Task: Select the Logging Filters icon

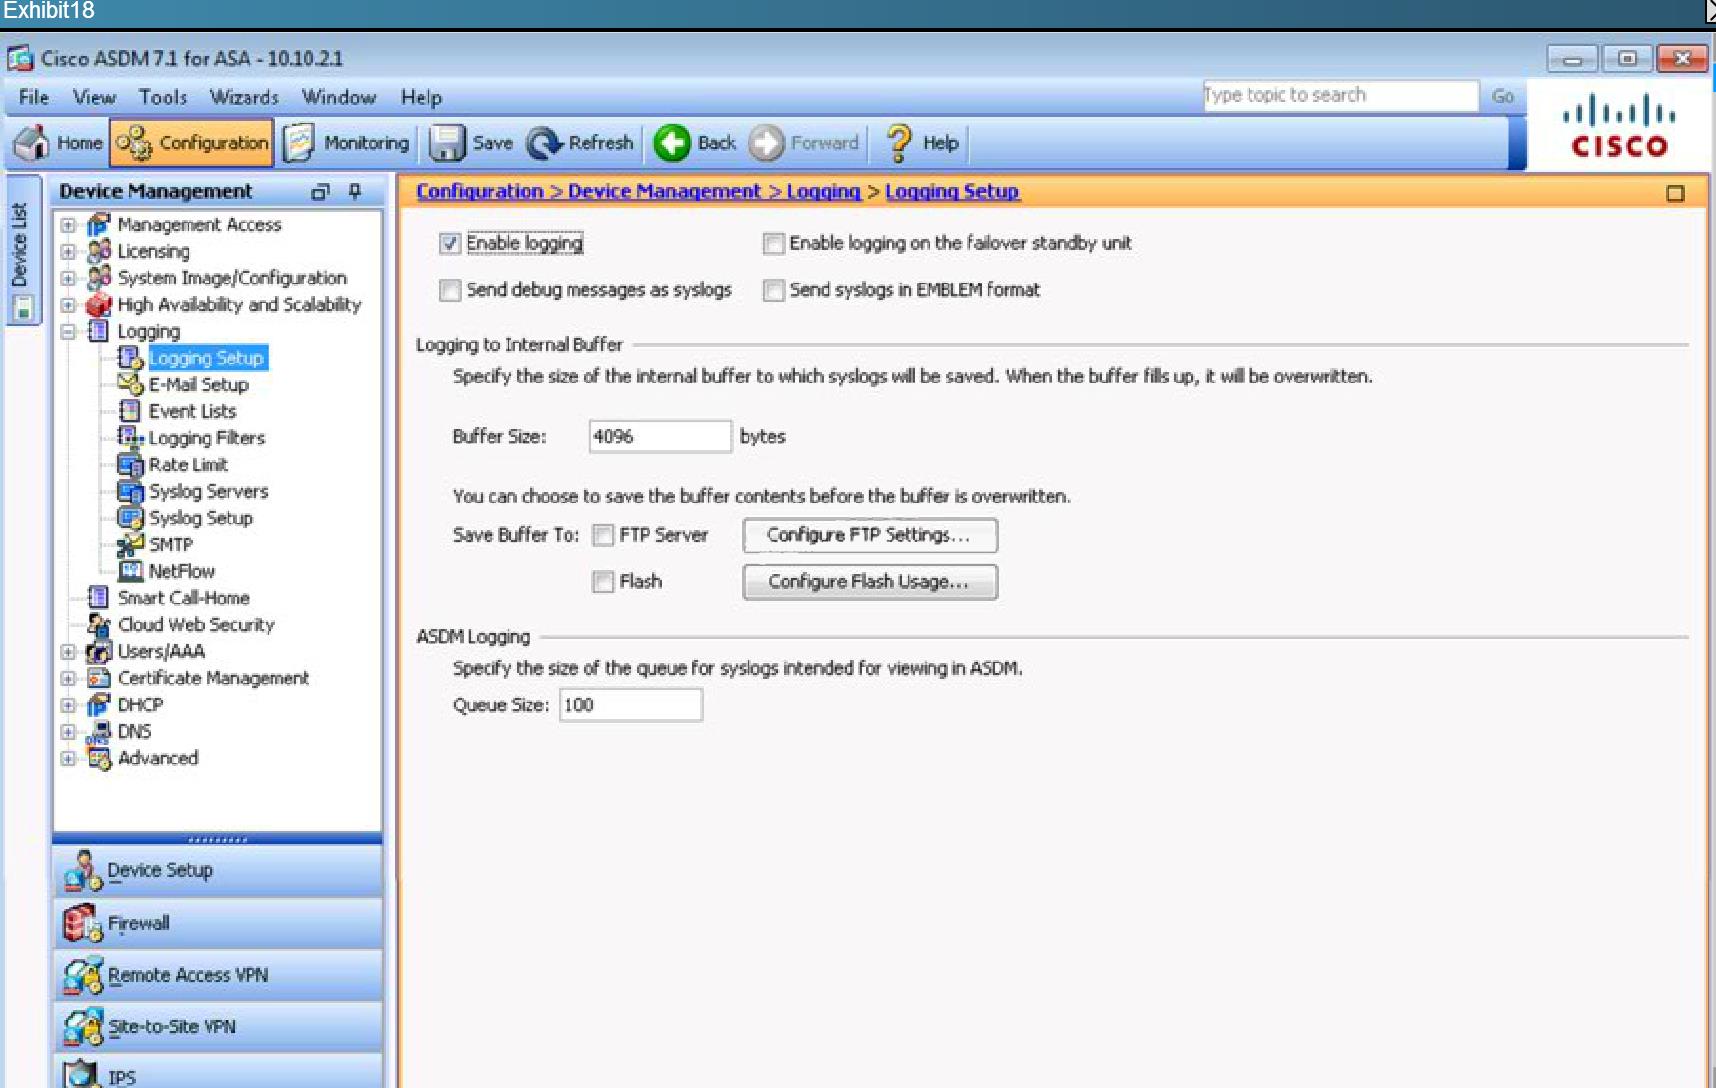Action: (x=130, y=438)
